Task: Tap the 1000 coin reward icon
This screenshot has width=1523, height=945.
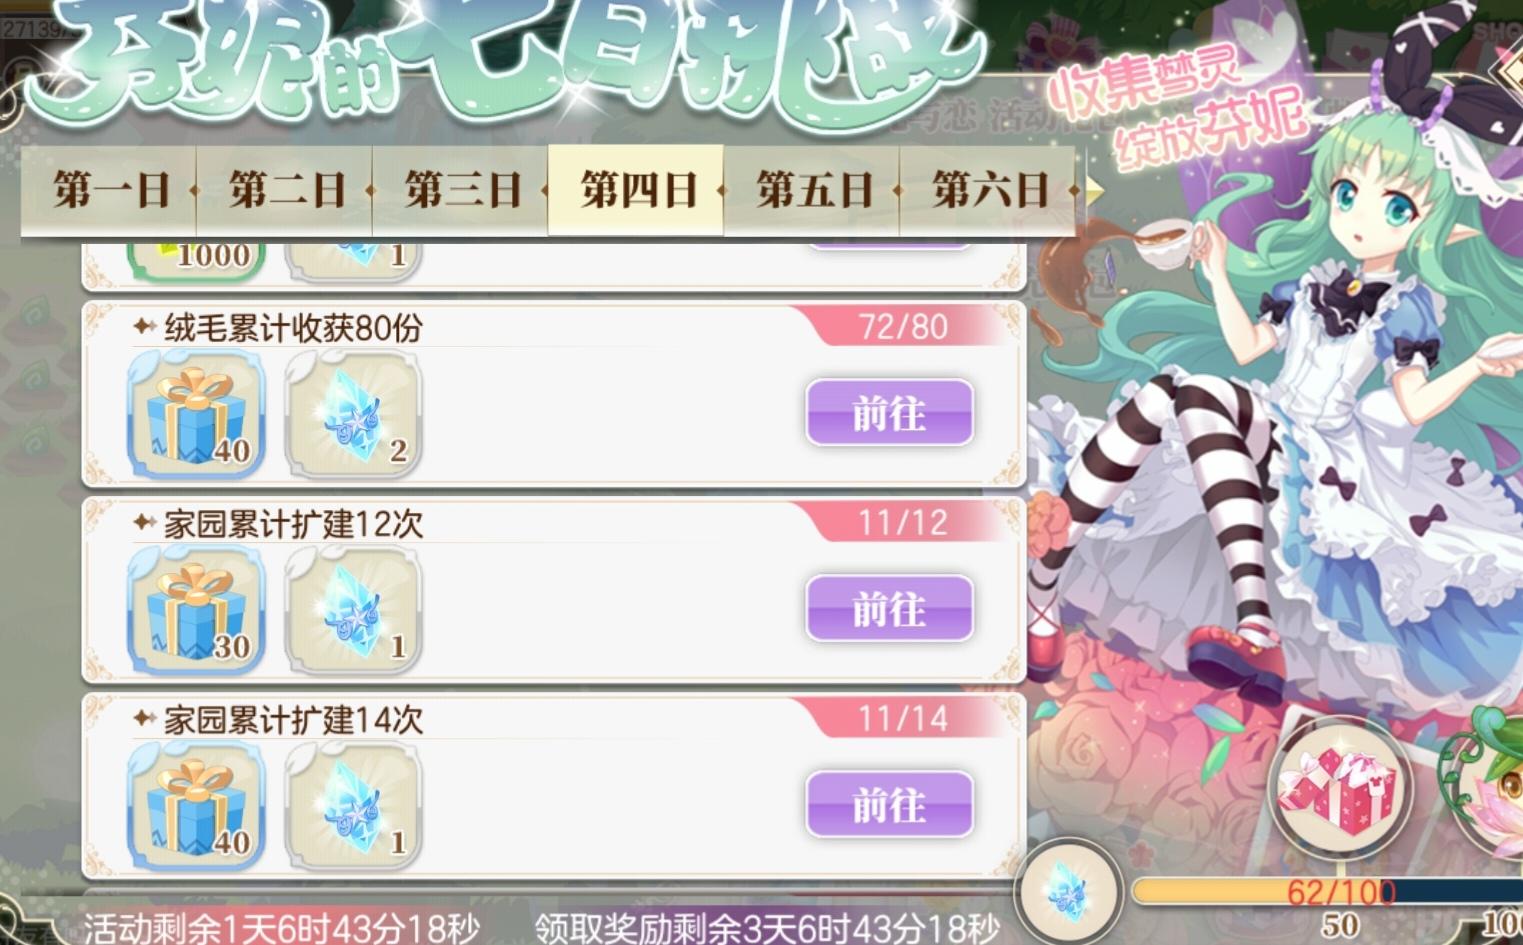Action: click(x=196, y=258)
